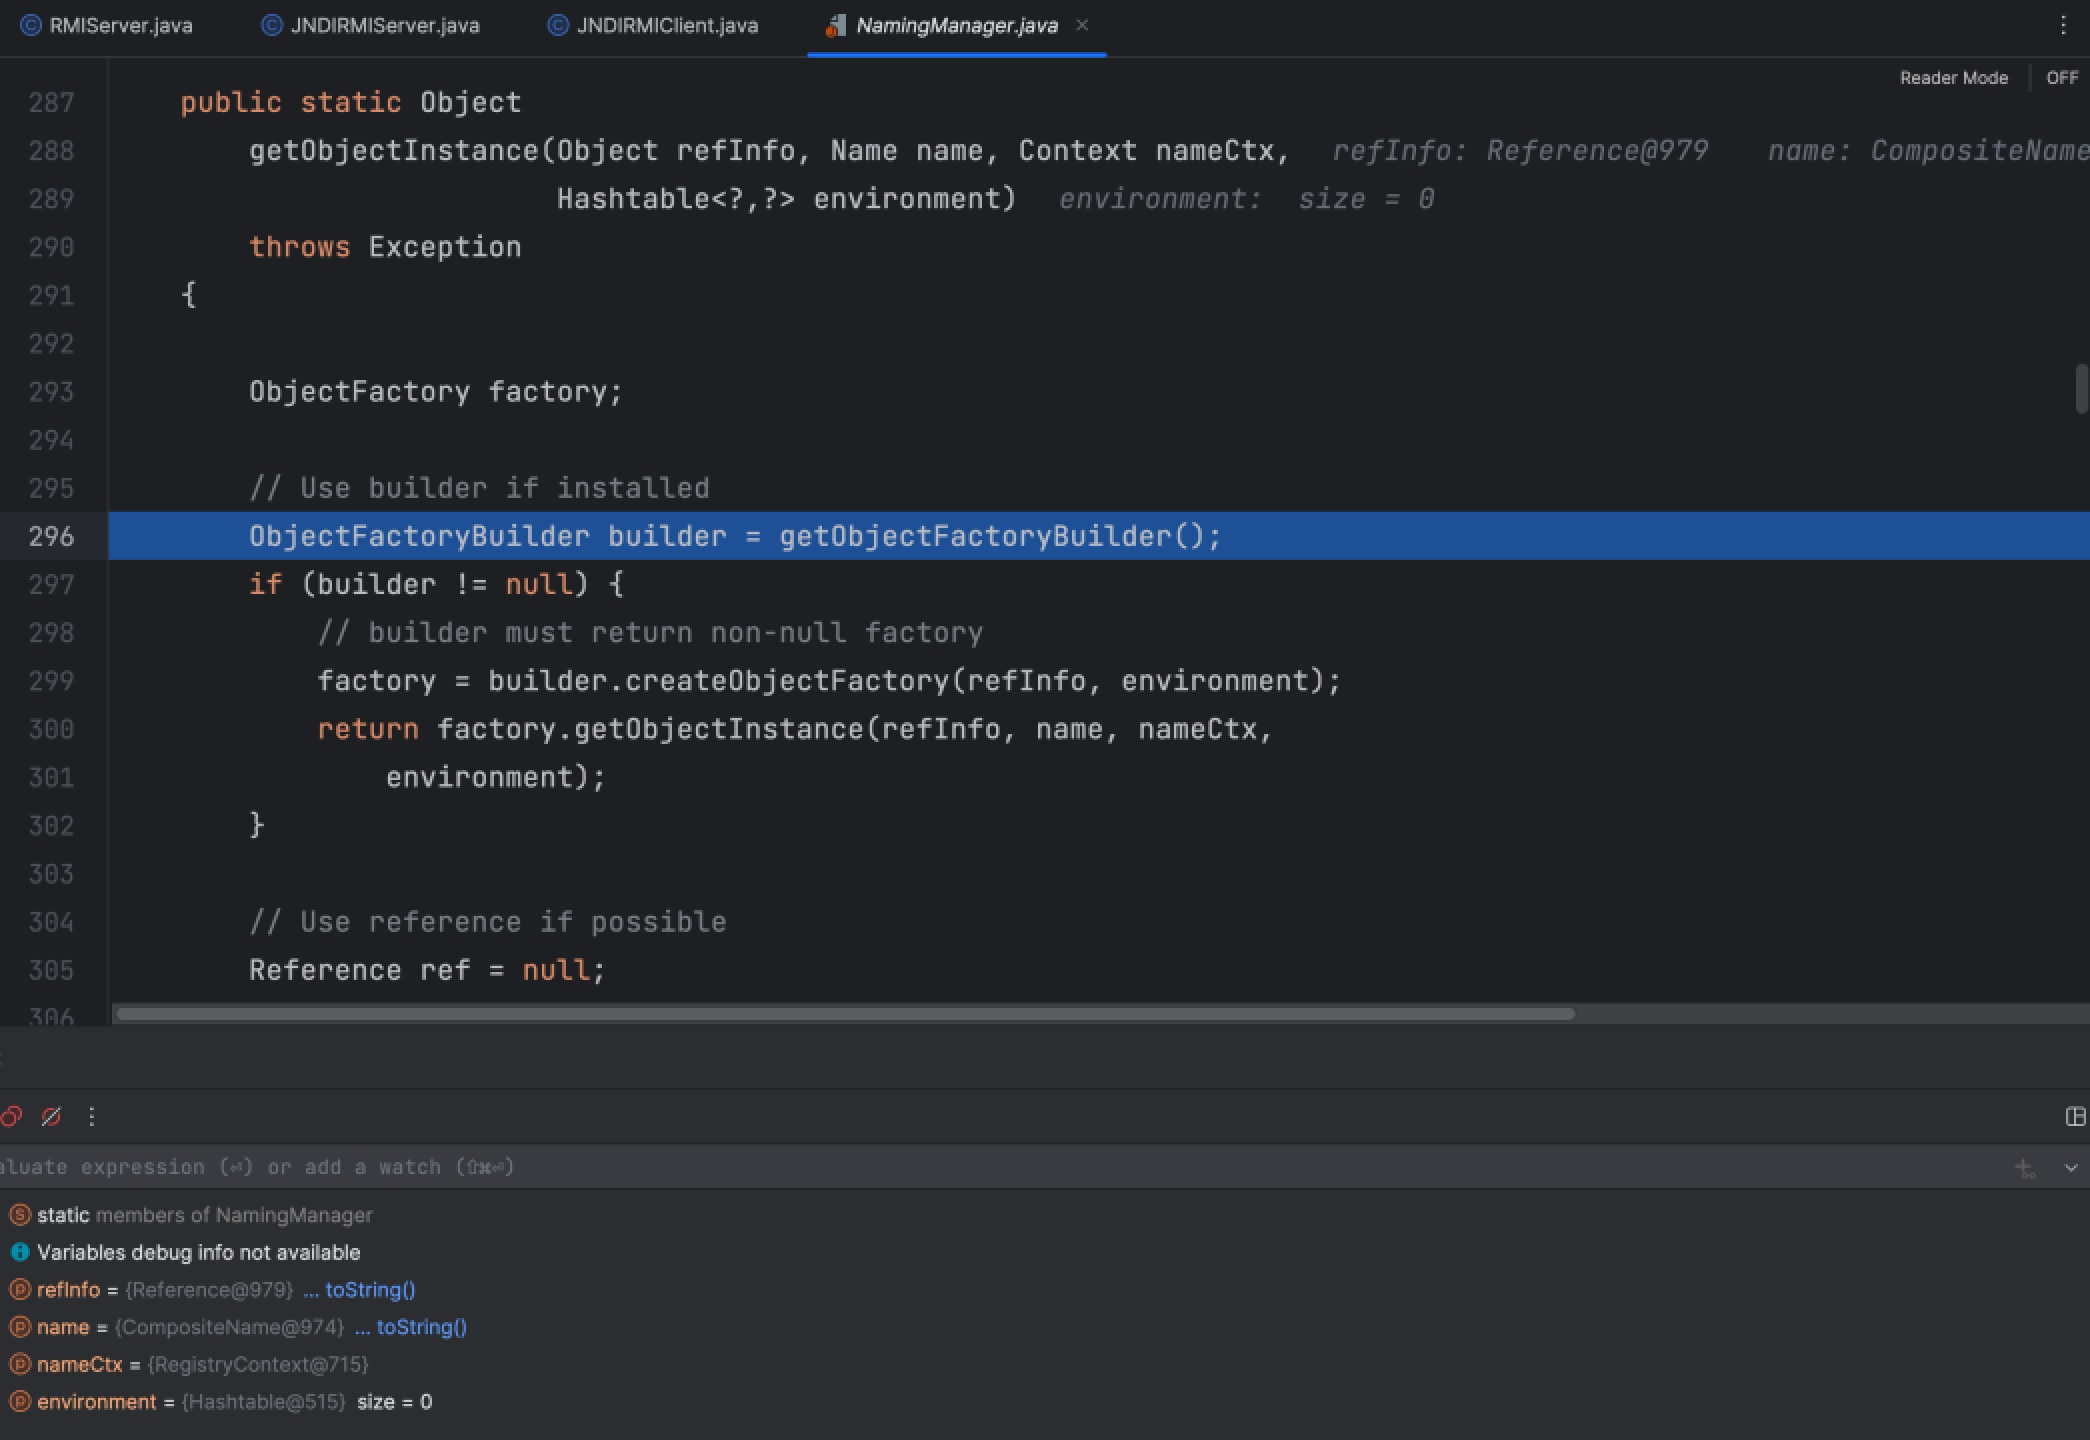The width and height of the screenshot is (2090, 1440).
Task: Add expression to watches plus icon
Action: click(2025, 1167)
